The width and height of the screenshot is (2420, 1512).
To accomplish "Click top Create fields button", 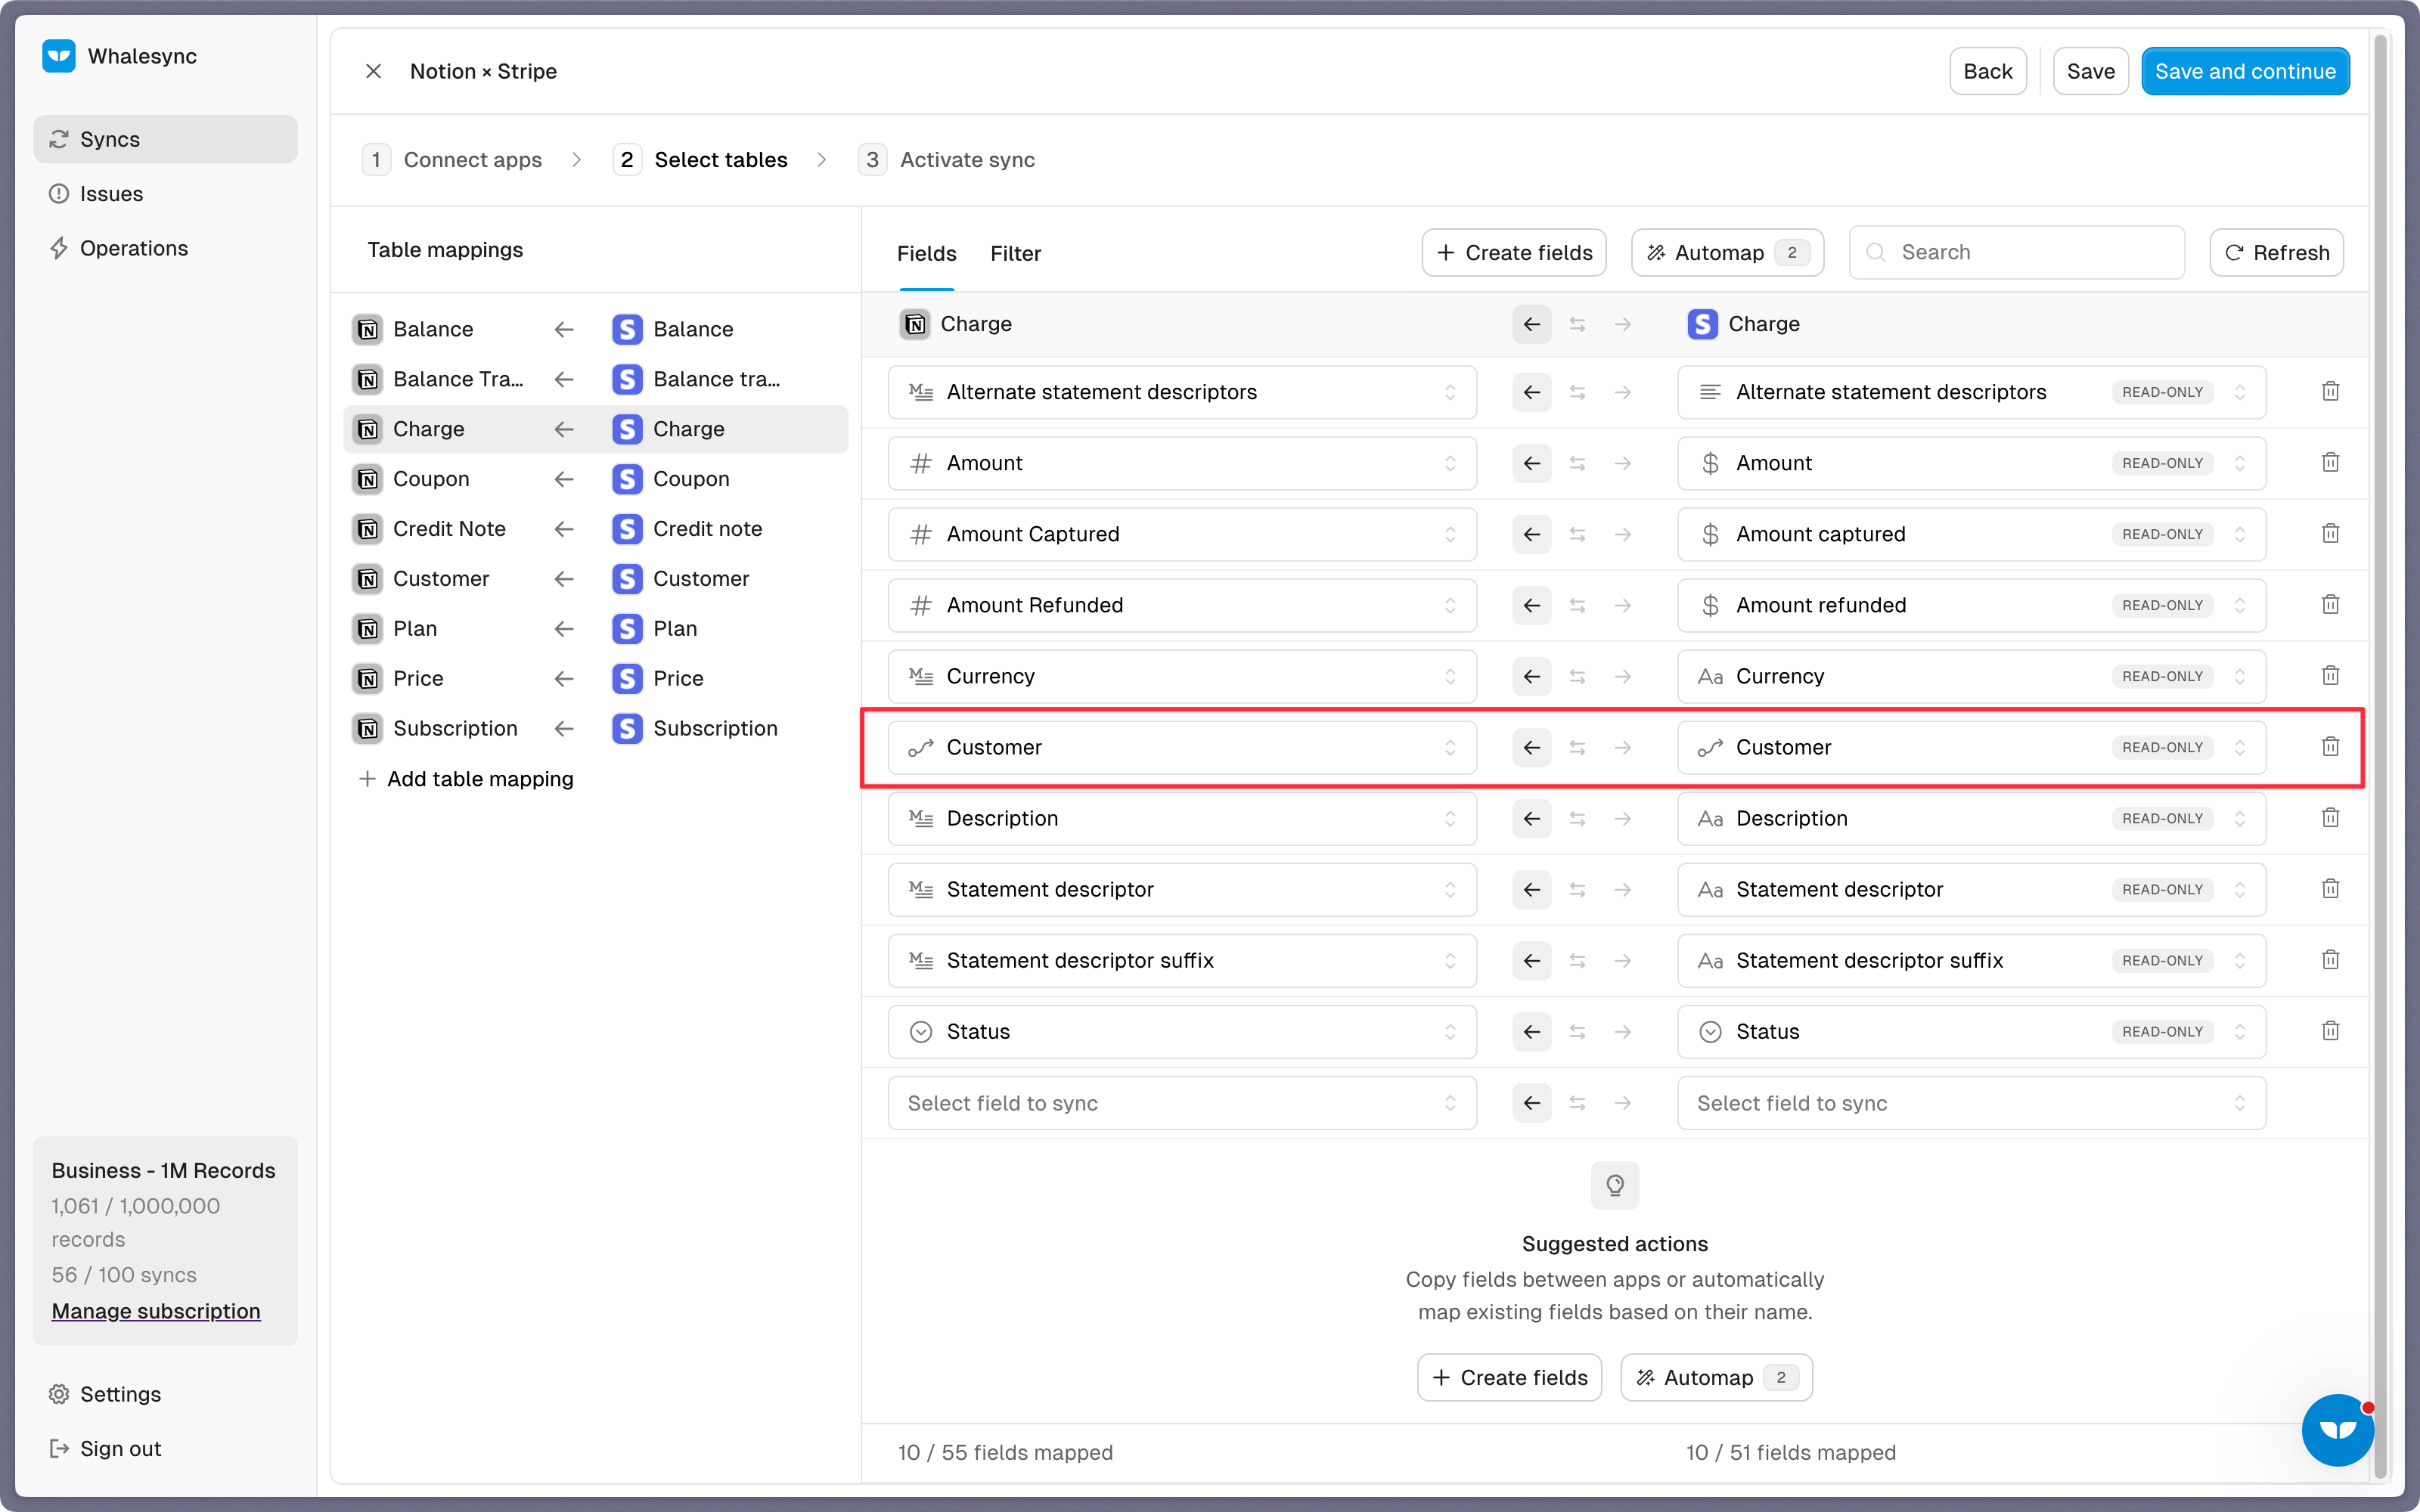I will pos(1513,253).
